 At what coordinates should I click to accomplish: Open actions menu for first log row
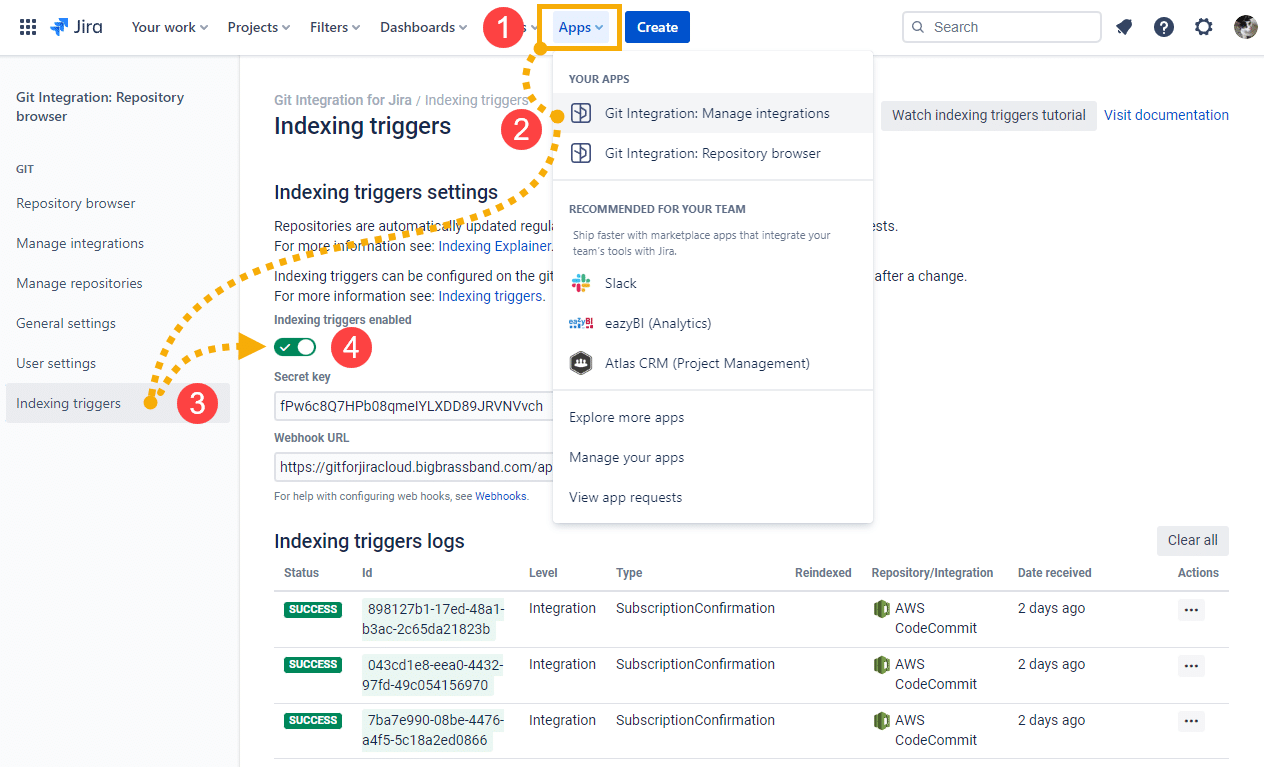pos(1190,610)
